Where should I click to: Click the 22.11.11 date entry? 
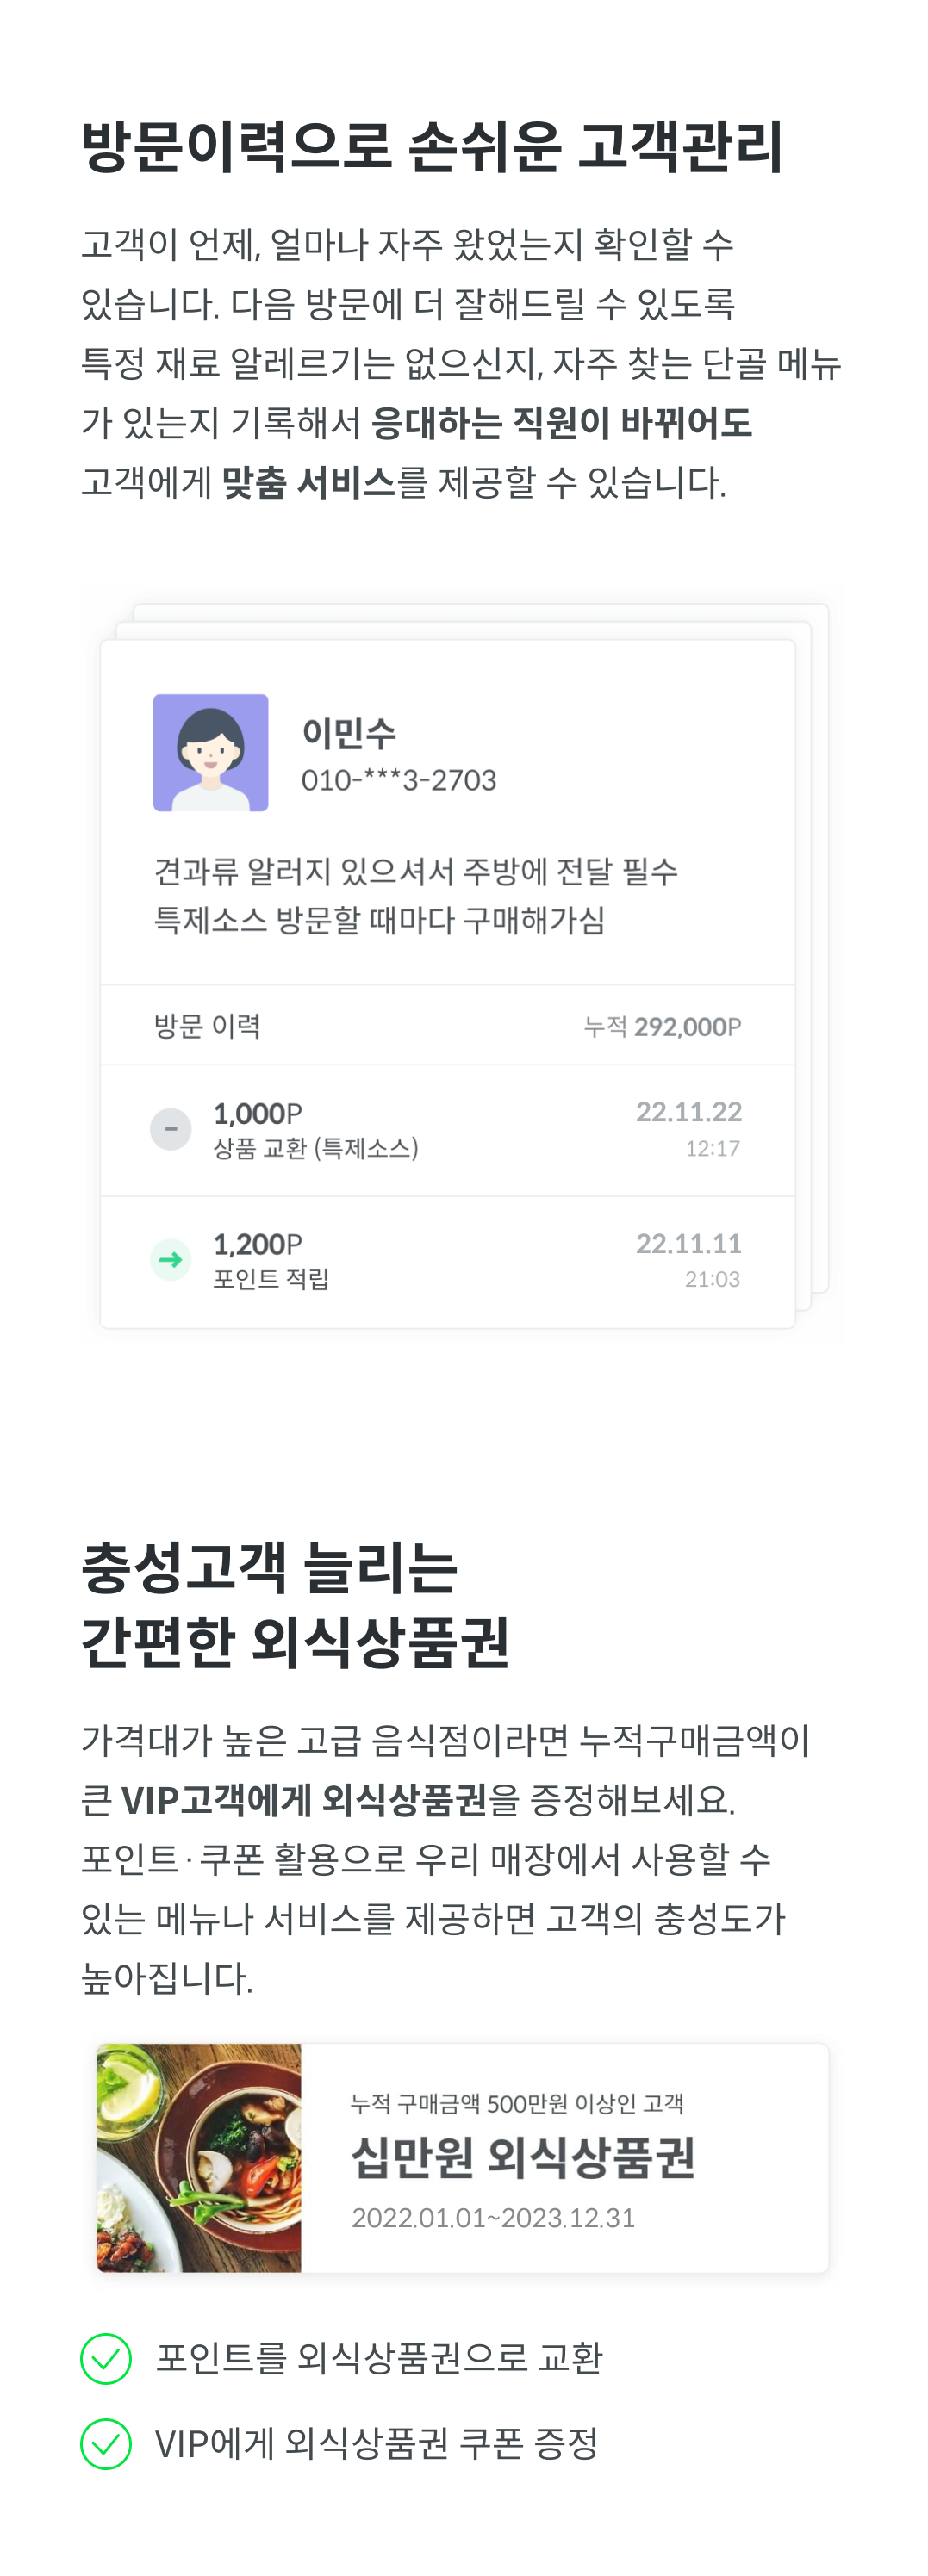(689, 1243)
